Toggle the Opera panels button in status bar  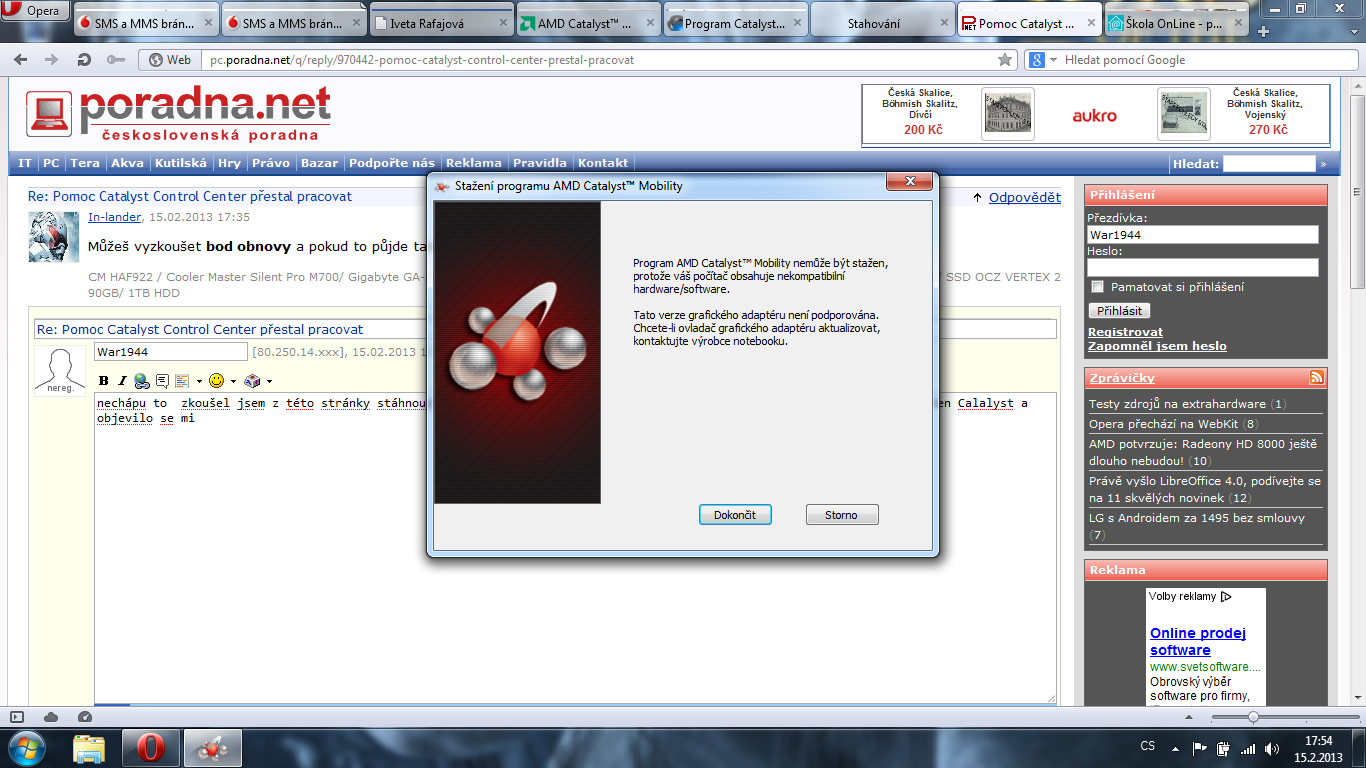[17, 717]
